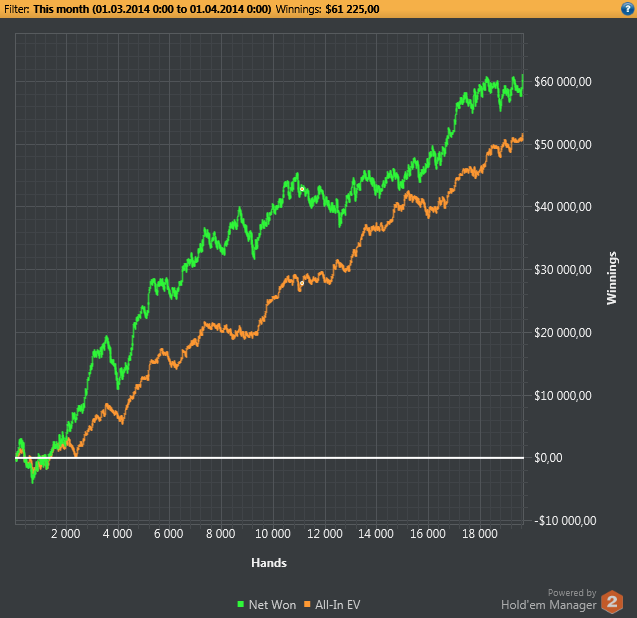Toggle the green Net Won legend swatch
637x618 pixels.
(x=240, y=605)
